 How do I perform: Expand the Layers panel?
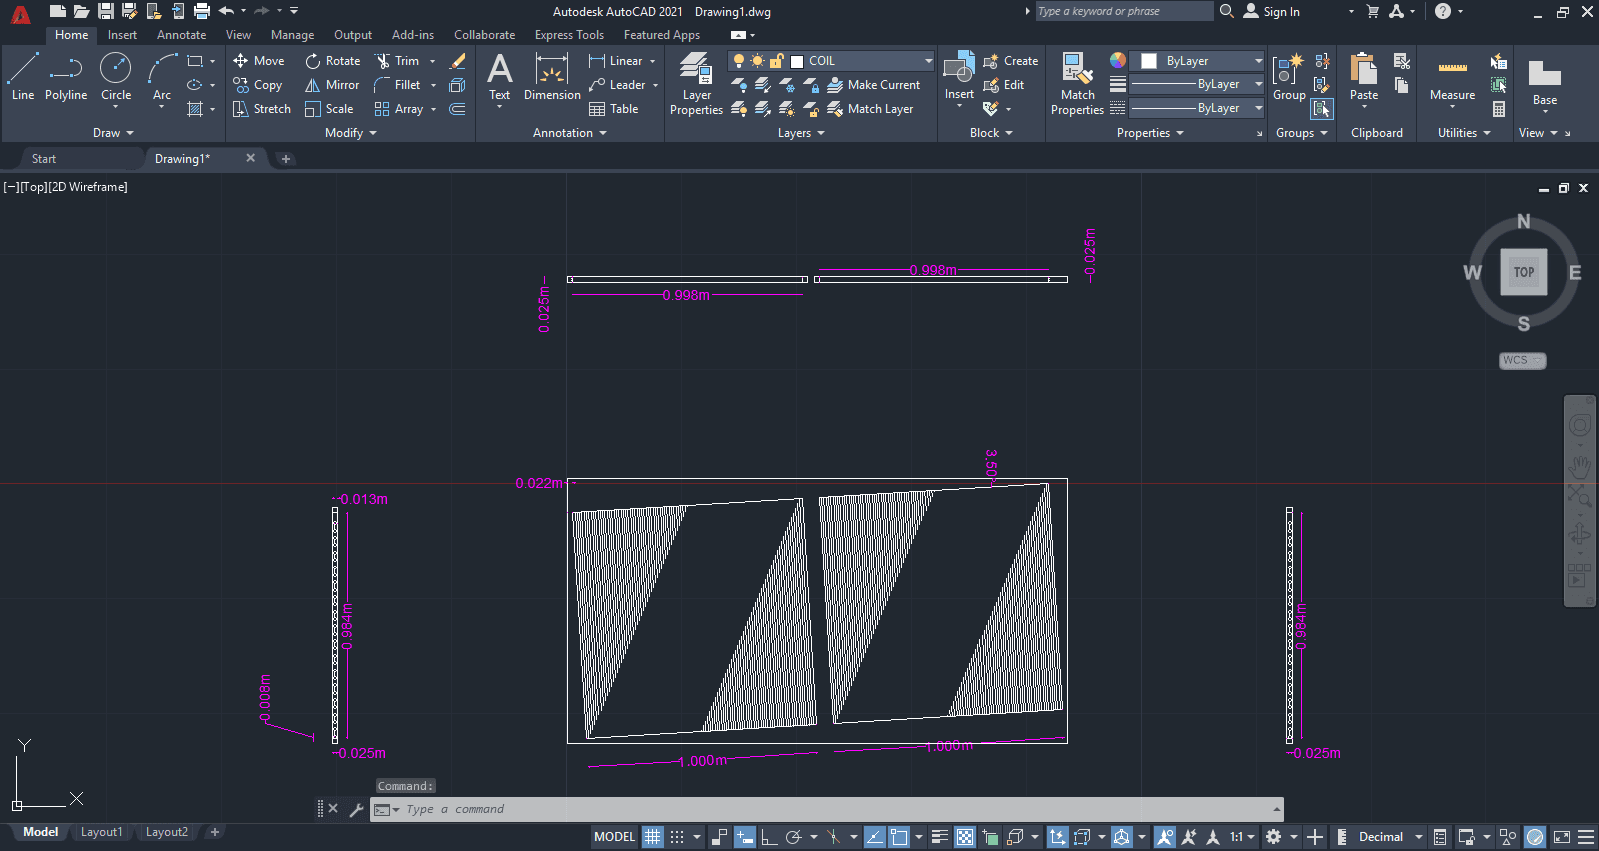click(x=801, y=133)
